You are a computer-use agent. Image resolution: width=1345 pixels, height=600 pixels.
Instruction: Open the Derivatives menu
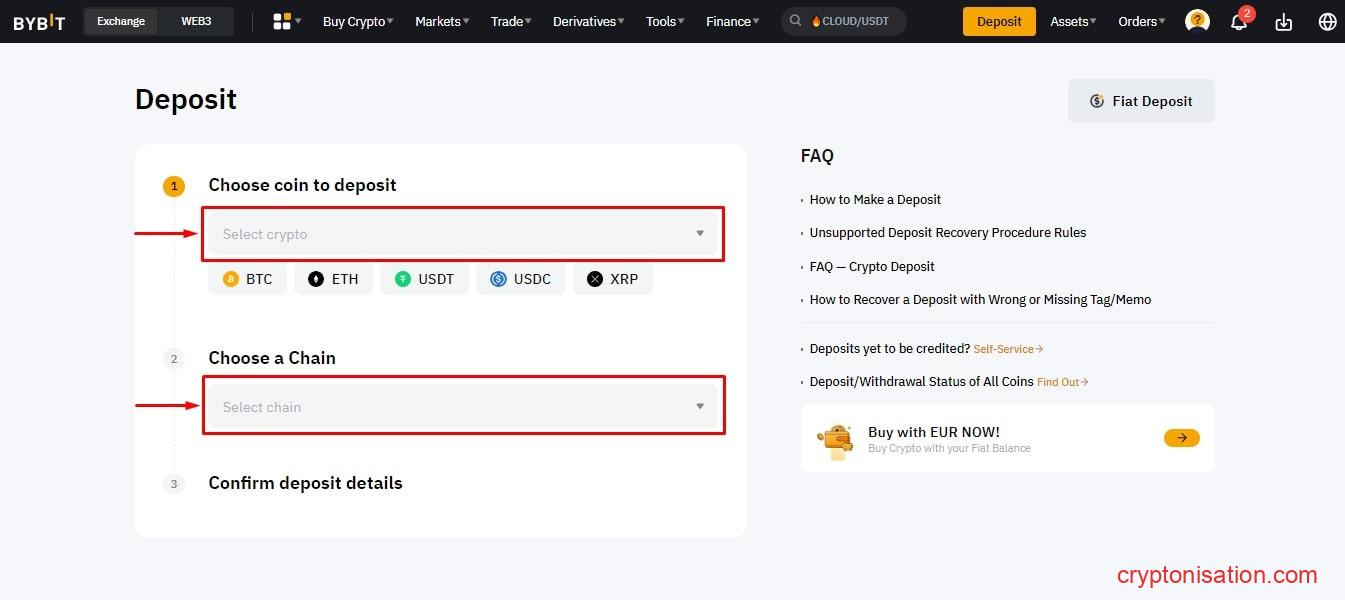(588, 21)
